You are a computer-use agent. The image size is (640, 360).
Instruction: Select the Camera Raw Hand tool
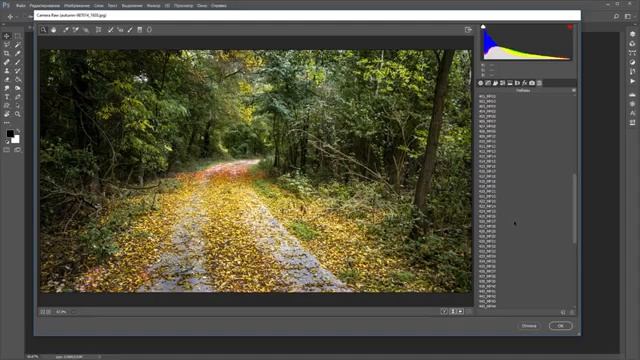pyautogui.click(x=53, y=30)
